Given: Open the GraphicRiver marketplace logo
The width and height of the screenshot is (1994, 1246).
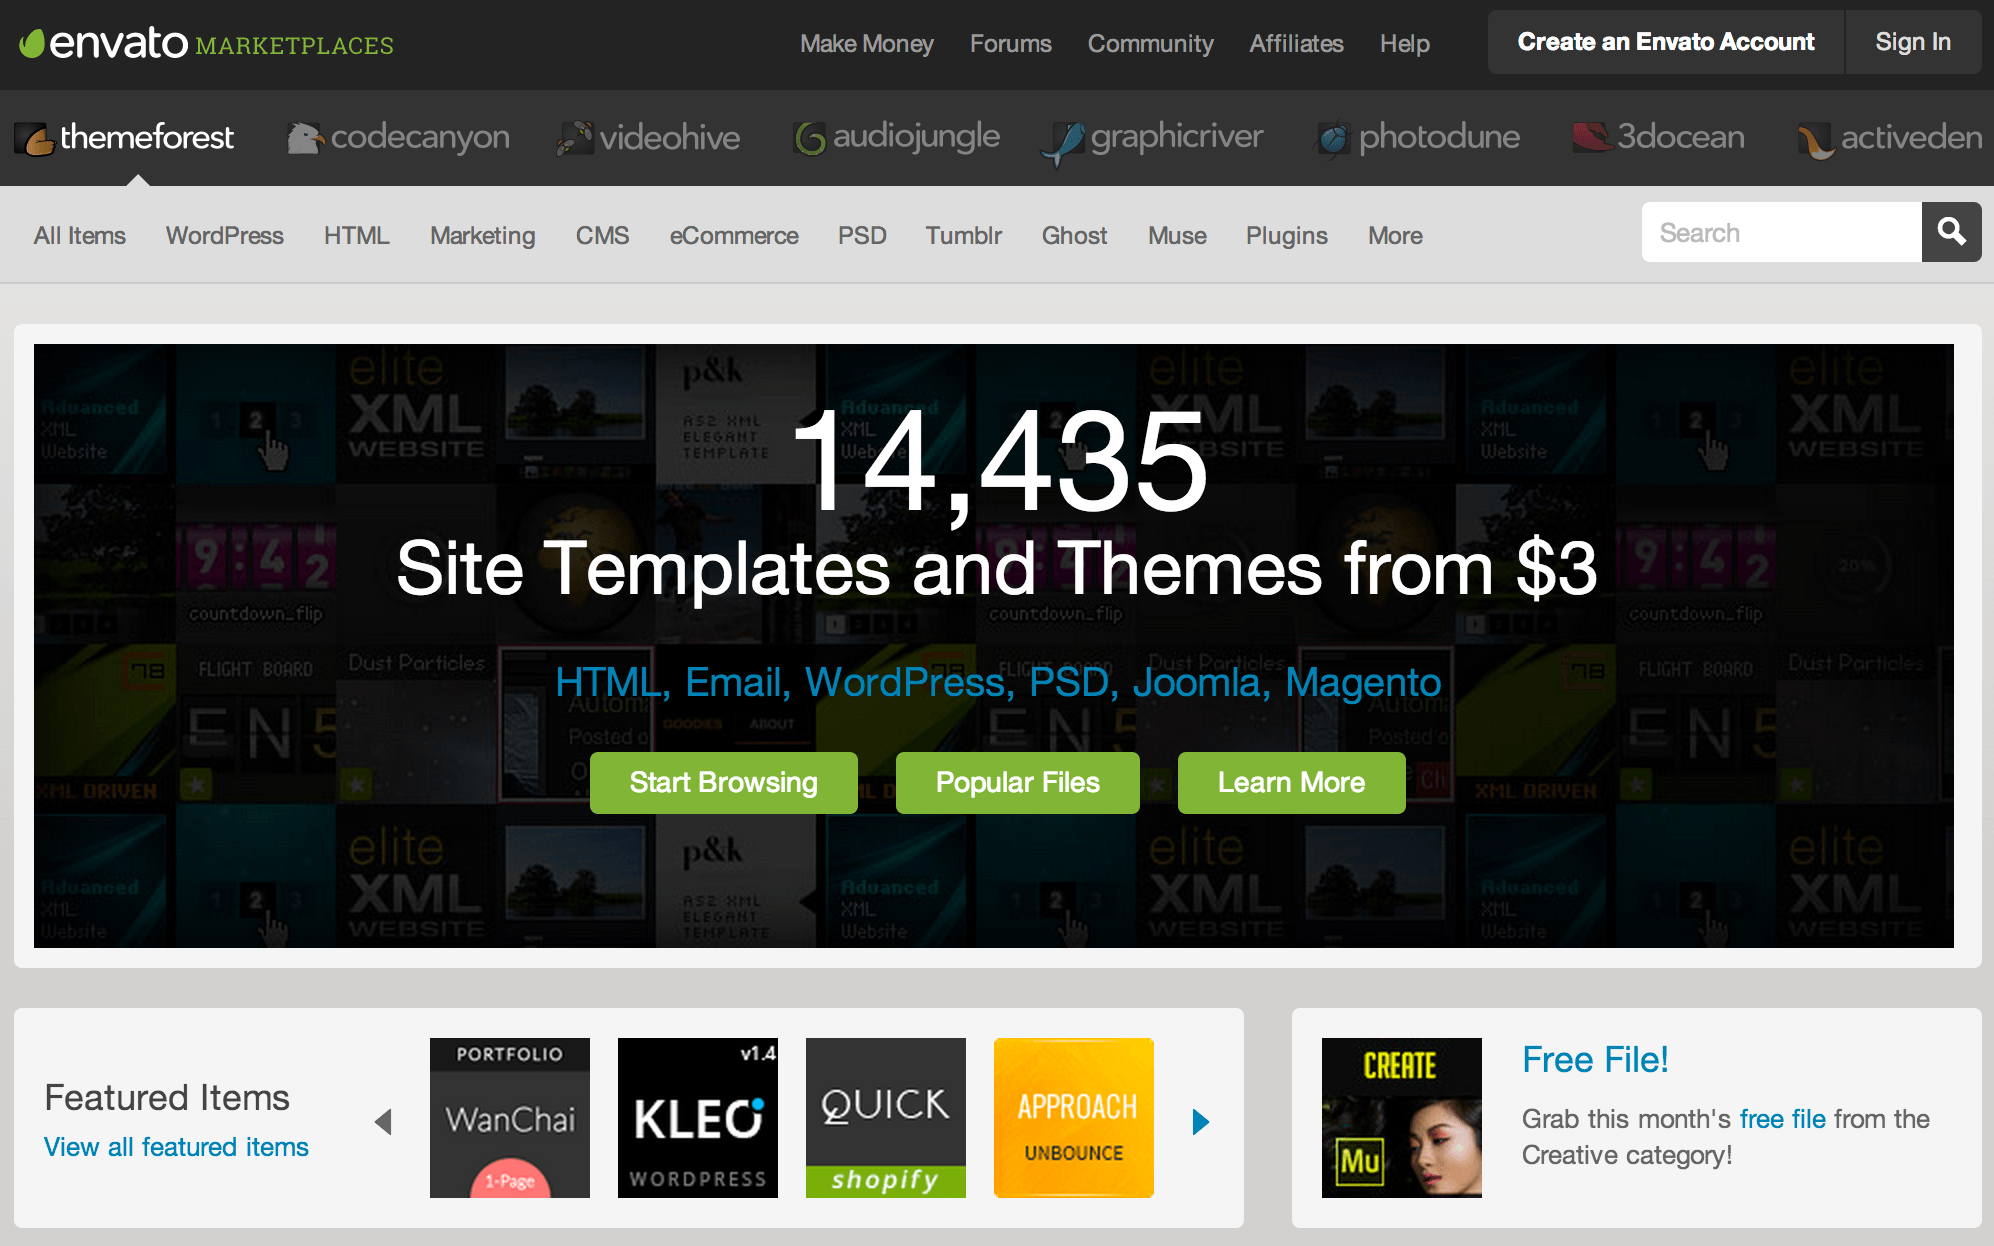Looking at the screenshot, I should click(x=1153, y=137).
